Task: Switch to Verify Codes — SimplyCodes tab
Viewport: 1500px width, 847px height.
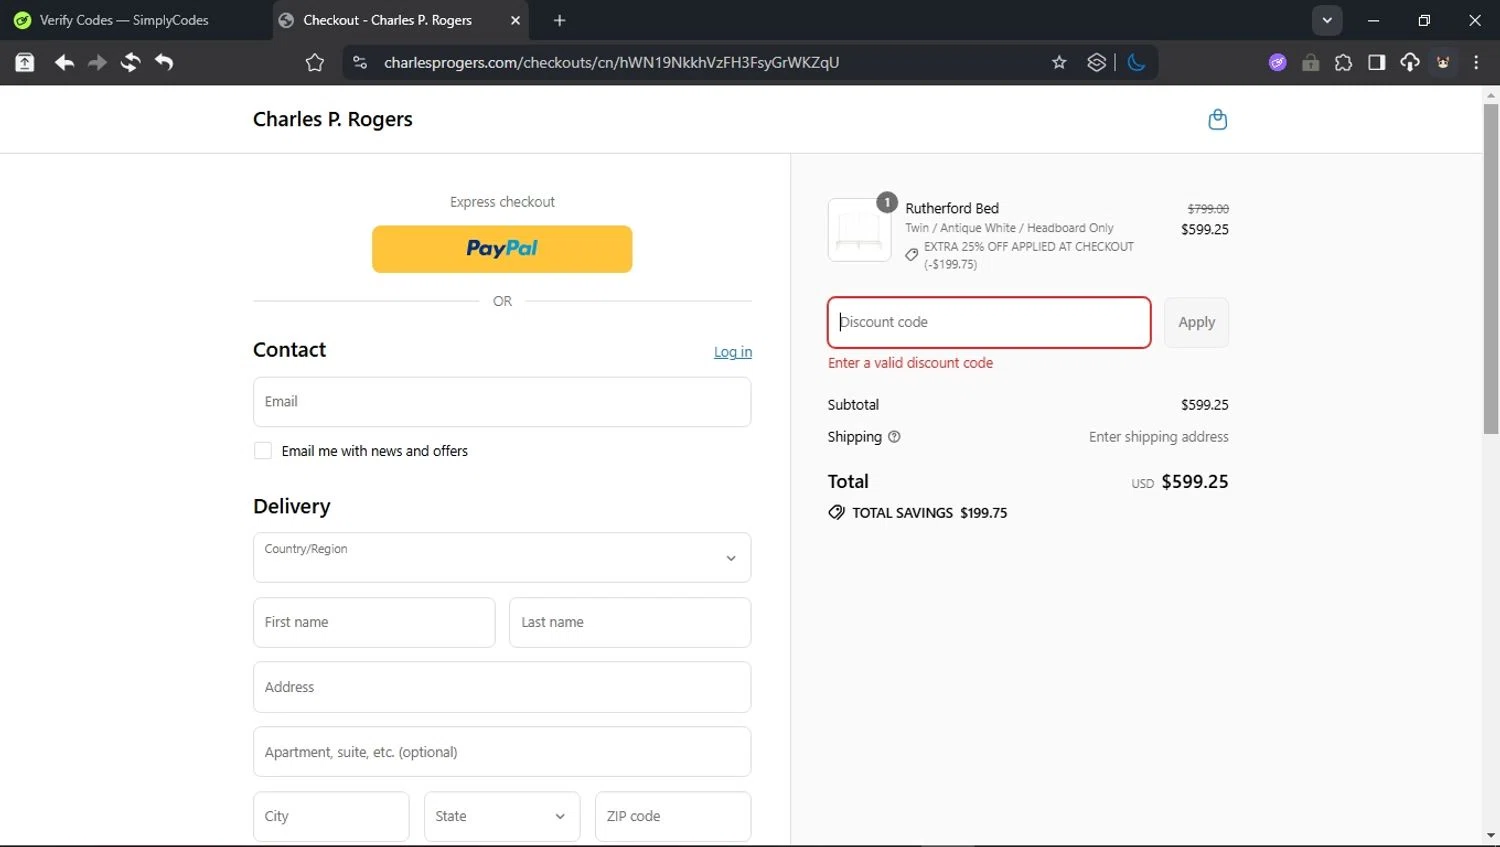Action: 125,20
